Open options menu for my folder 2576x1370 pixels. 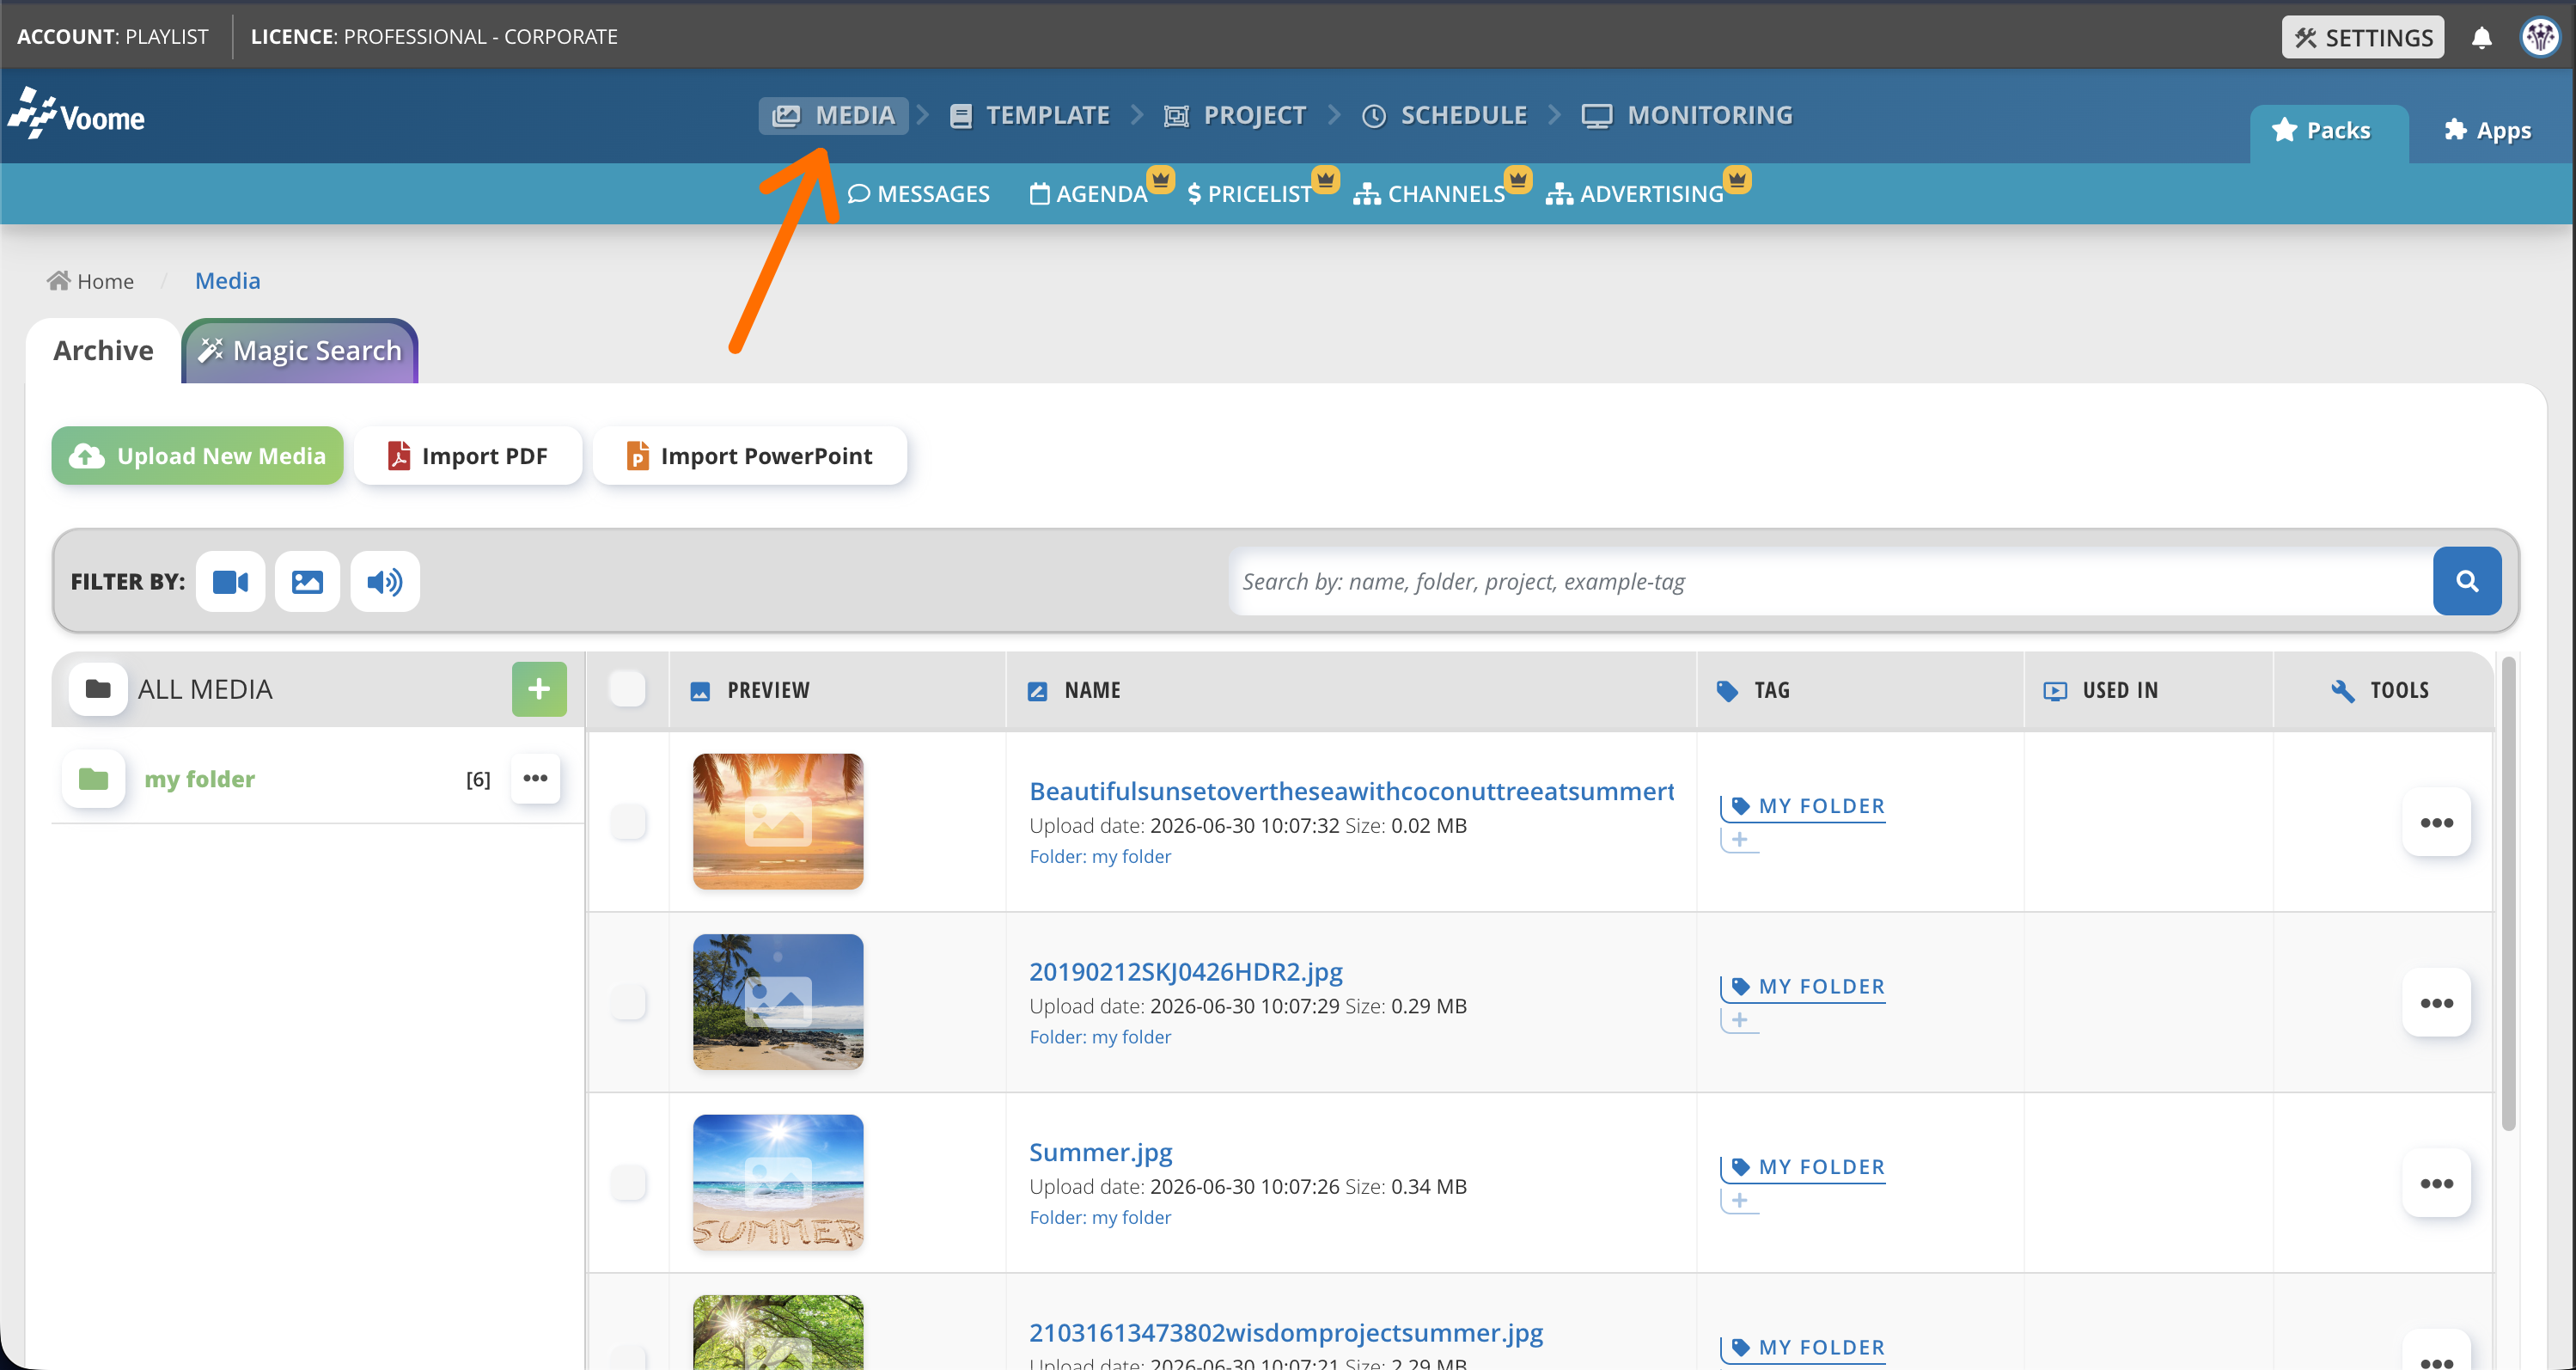535,778
